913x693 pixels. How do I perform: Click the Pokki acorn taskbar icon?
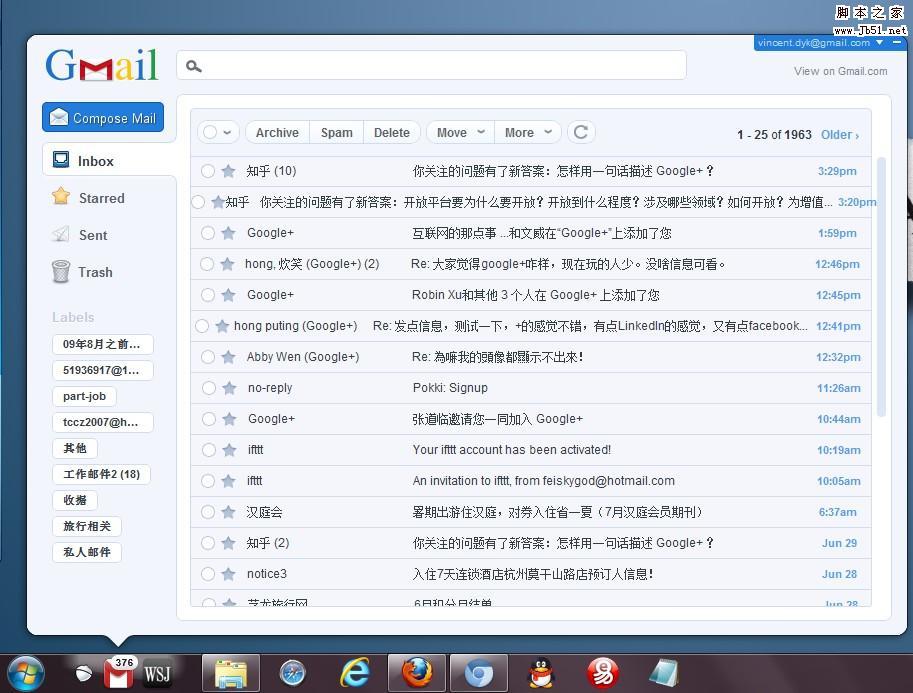tap(84, 674)
